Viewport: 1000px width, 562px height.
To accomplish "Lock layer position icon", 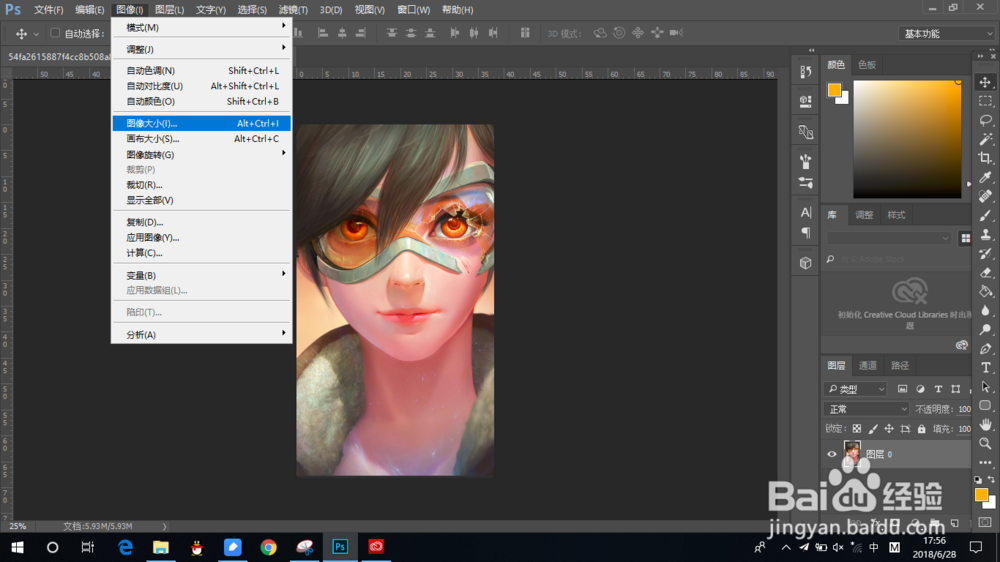I will click(x=889, y=429).
